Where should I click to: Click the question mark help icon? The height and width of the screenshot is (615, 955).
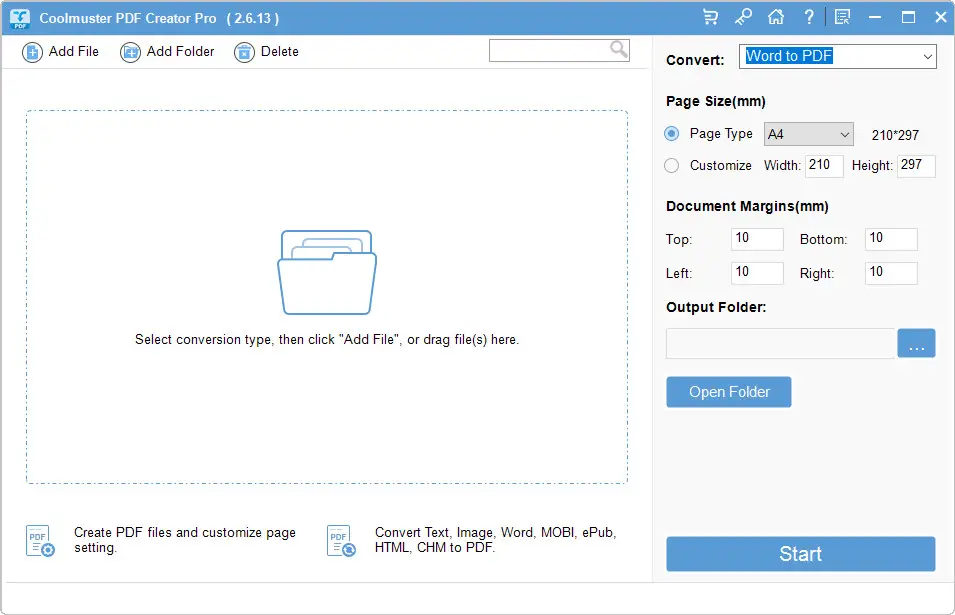click(809, 17)
